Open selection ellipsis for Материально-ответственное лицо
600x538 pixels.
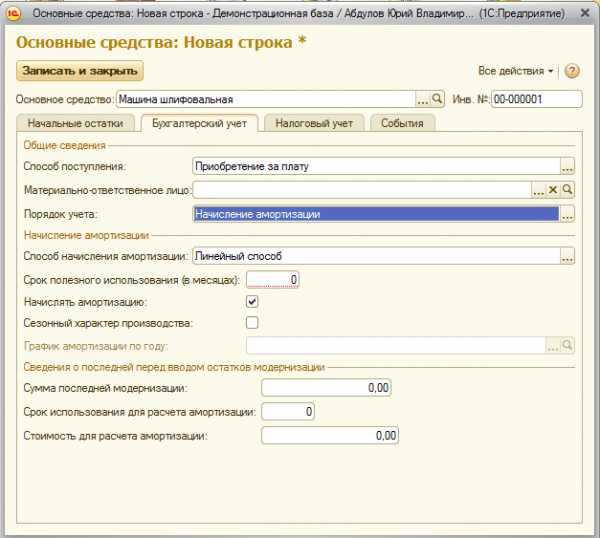tap(539, 190)
